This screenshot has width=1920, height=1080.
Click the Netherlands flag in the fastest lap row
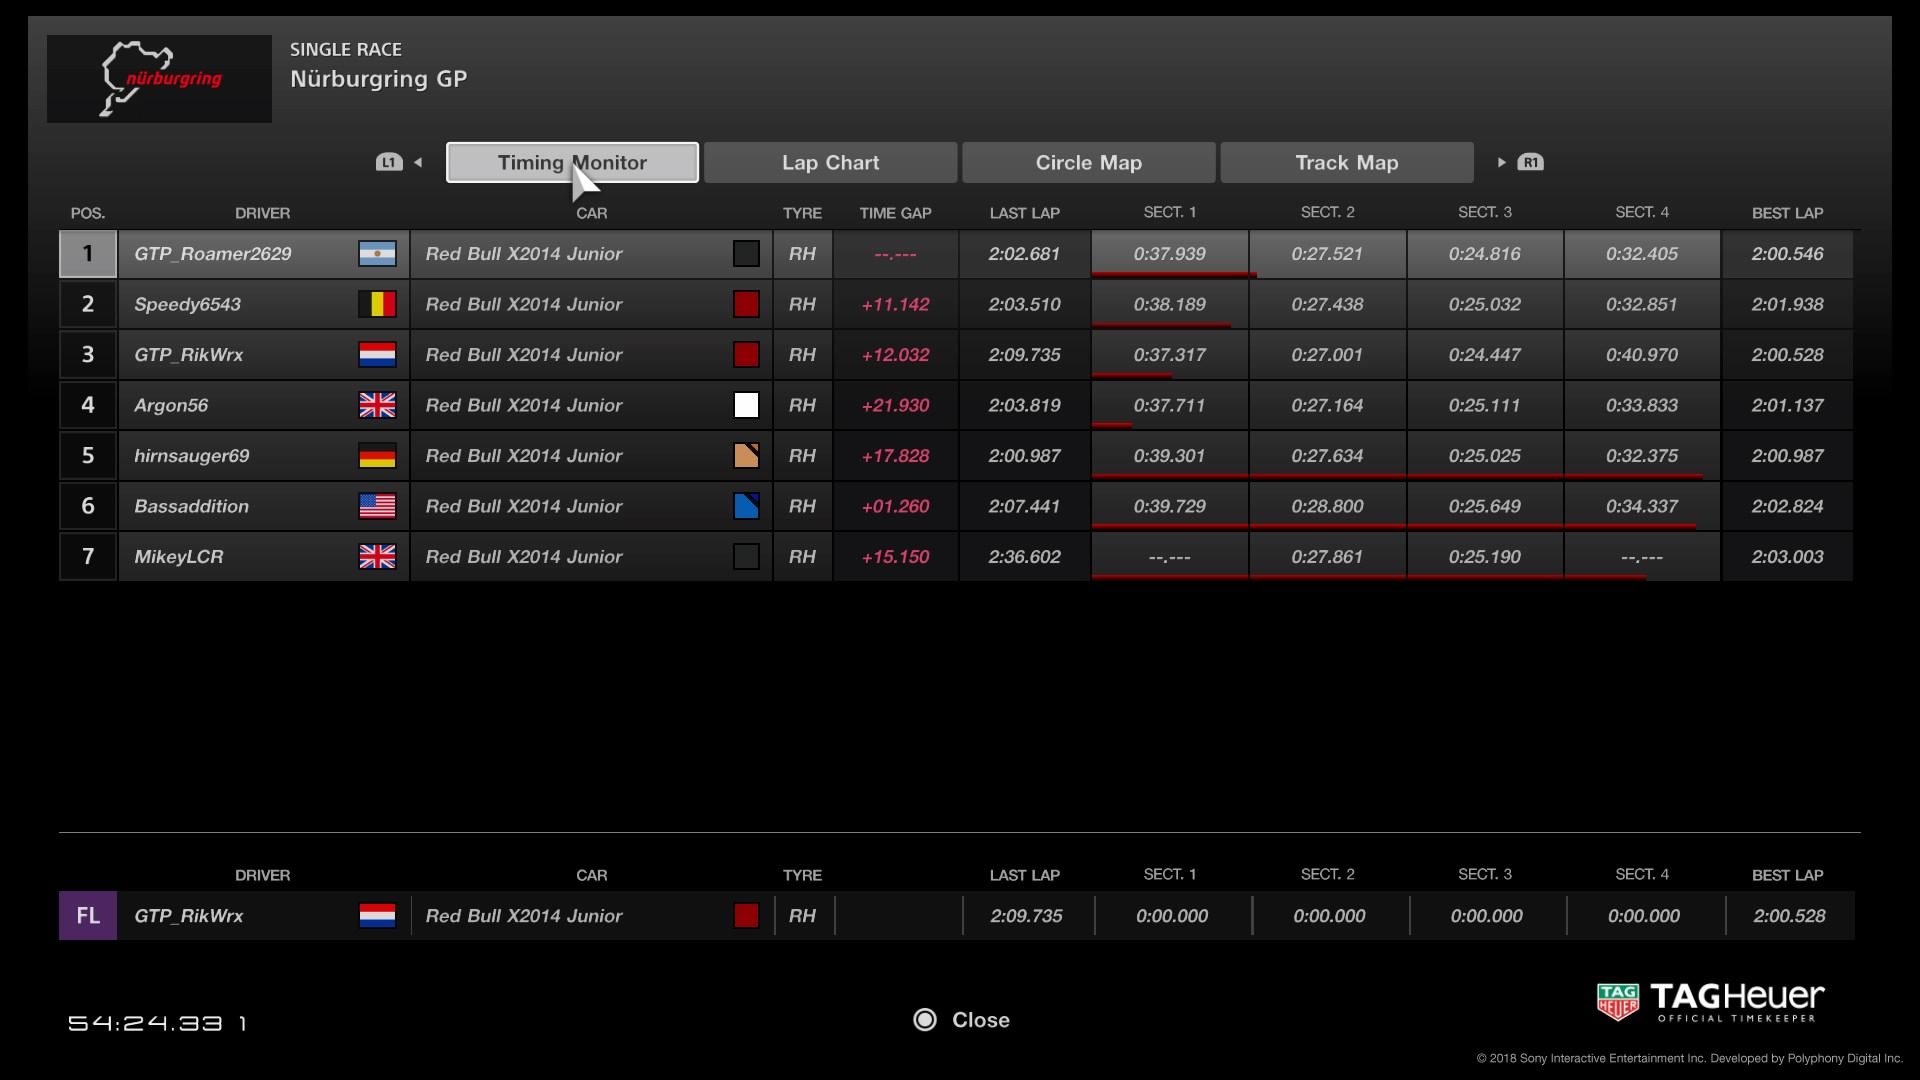point(377,916)
